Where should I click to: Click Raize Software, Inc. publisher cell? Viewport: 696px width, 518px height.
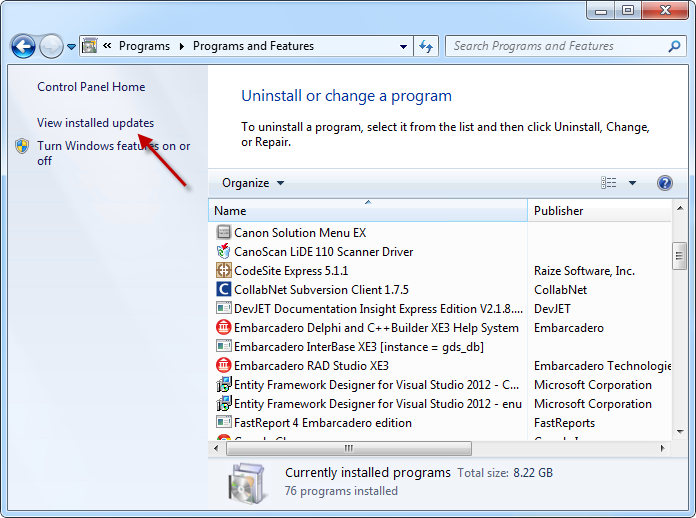tap(584, 271)
